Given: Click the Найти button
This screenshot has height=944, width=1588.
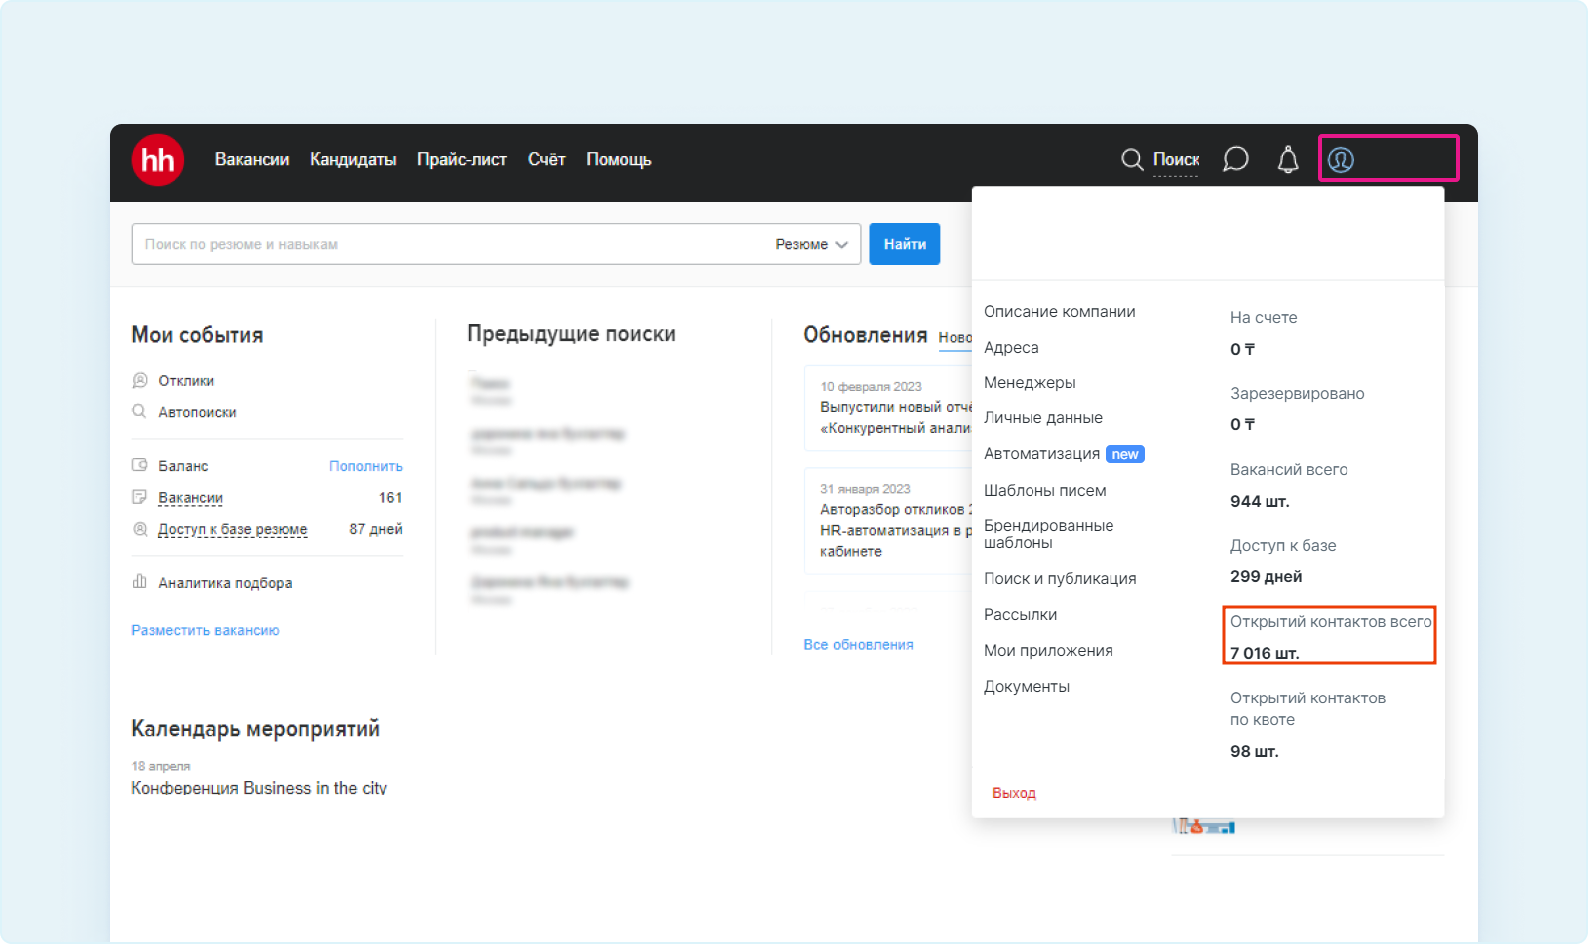Looking at the screenshot, I should click(905, 244).
